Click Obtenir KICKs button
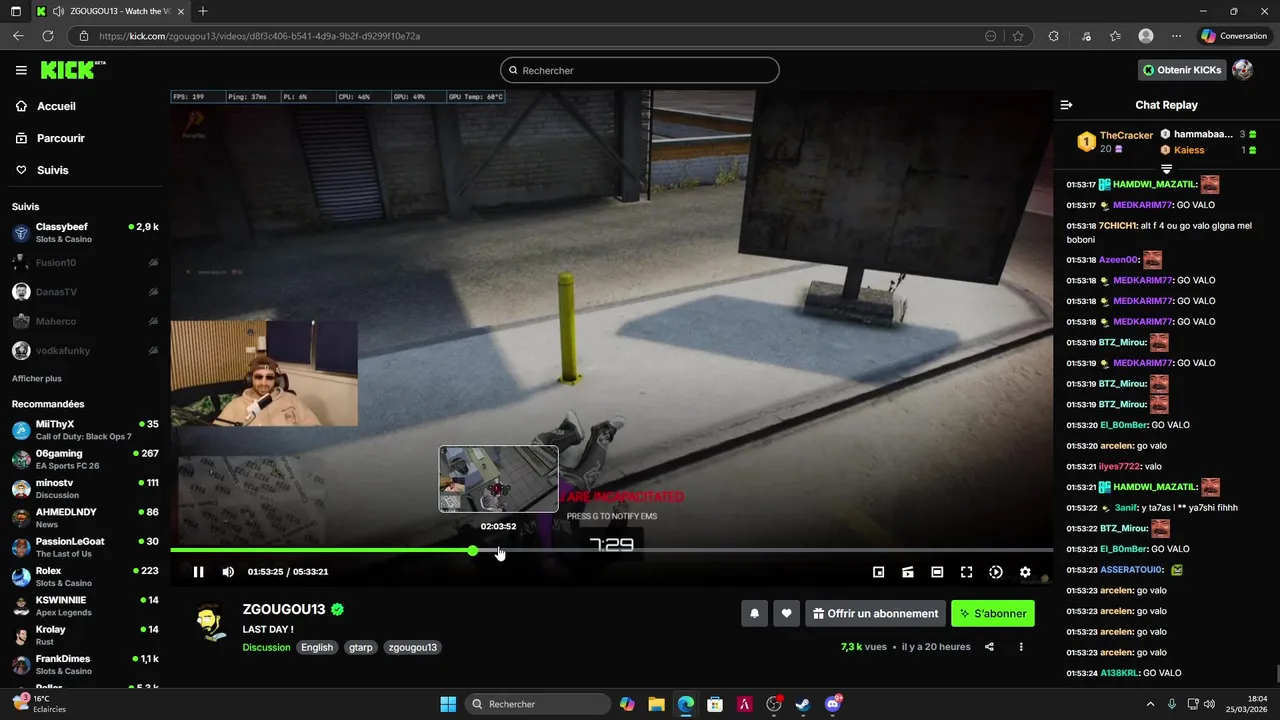The width and height of the screenshot is (1280, 720). [x=1182, y=70]
